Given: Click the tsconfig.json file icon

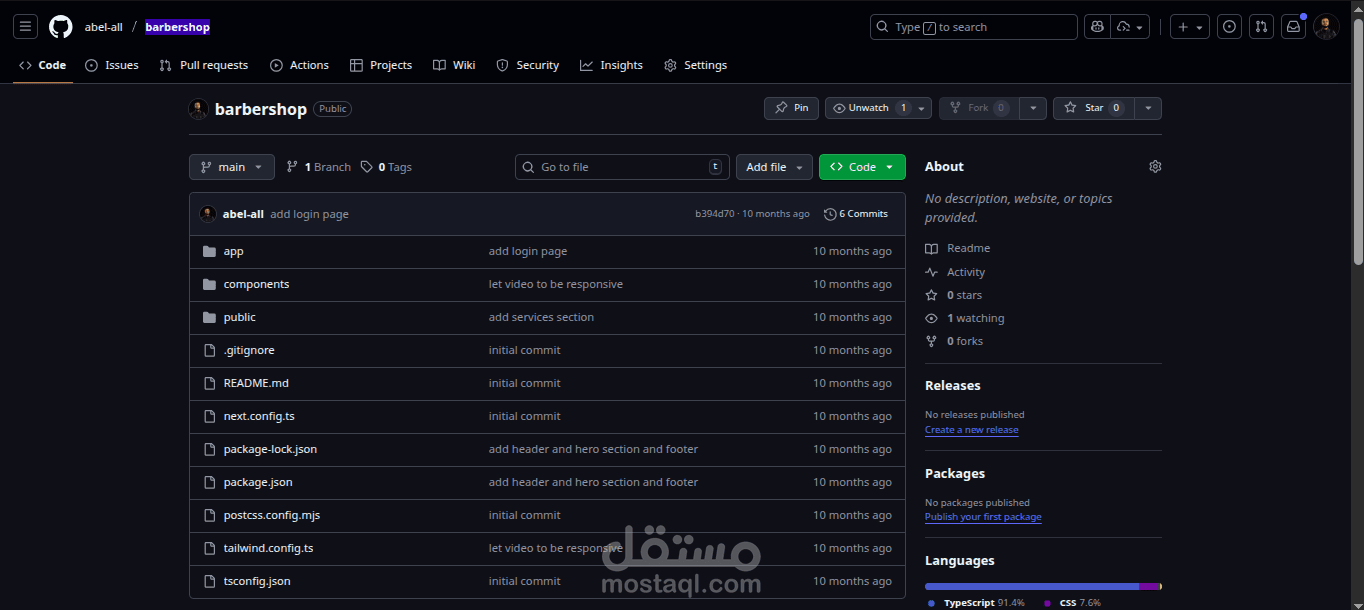Looking at the screenshot, I should pyautogui.click(x=209, y=582).
